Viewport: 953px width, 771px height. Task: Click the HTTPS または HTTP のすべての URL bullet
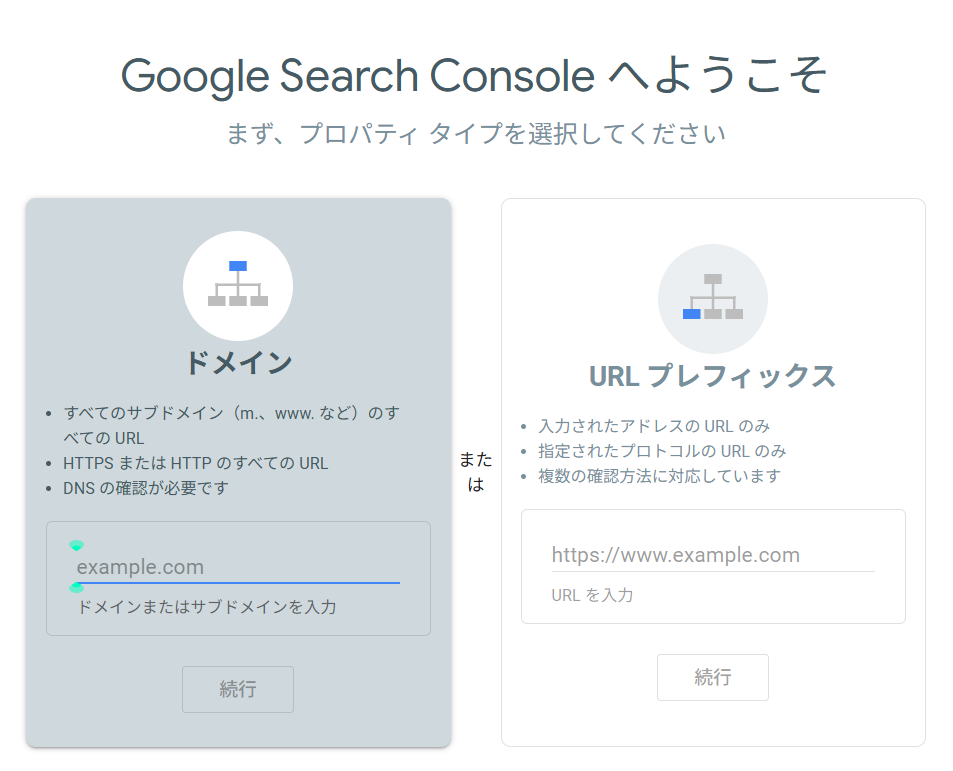point(195,463)
